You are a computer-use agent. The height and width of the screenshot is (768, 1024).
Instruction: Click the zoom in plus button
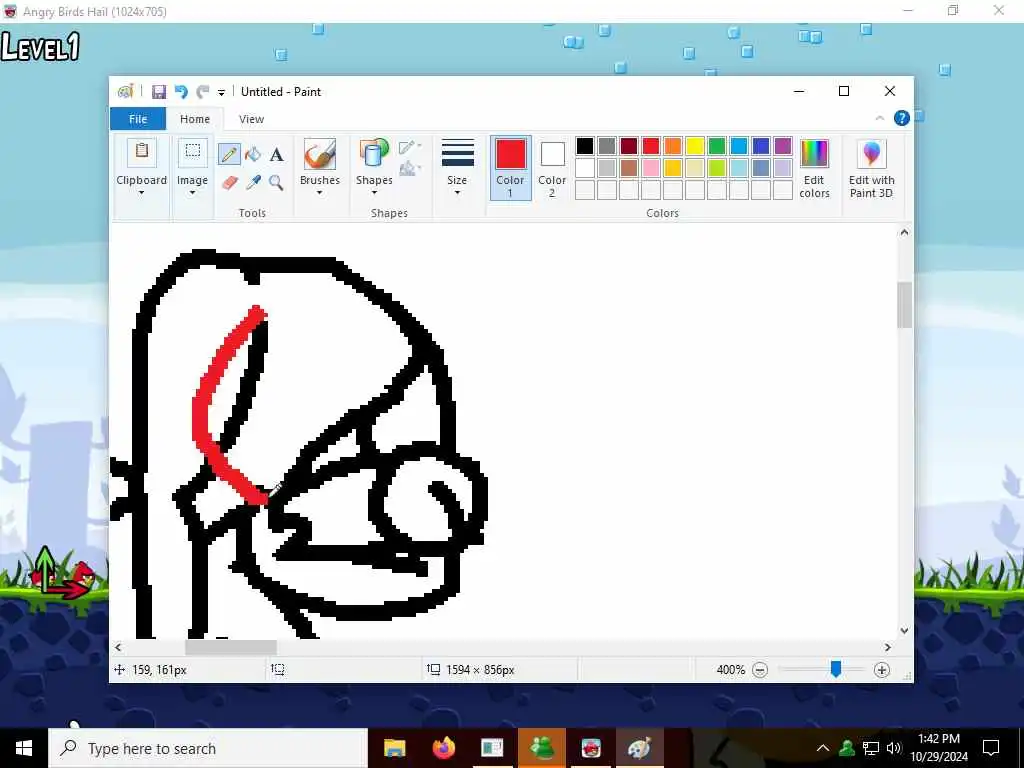pyautogui.click(x=882, y=669)
